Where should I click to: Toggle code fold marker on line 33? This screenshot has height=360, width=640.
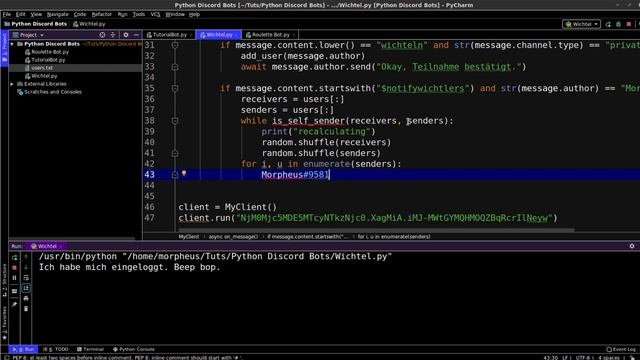click(175, 67)
